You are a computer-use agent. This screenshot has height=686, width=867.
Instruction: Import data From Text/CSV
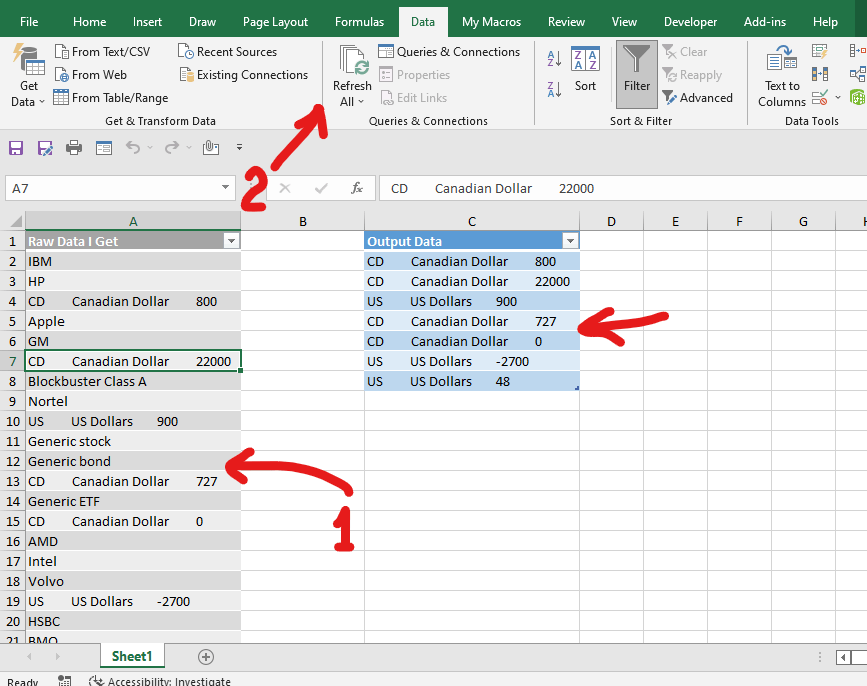[102, 51]
